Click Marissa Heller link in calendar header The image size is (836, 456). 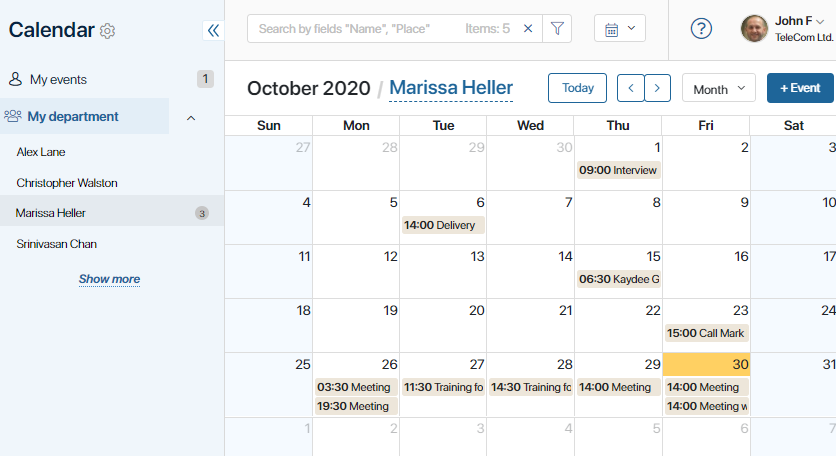[451, 88]
